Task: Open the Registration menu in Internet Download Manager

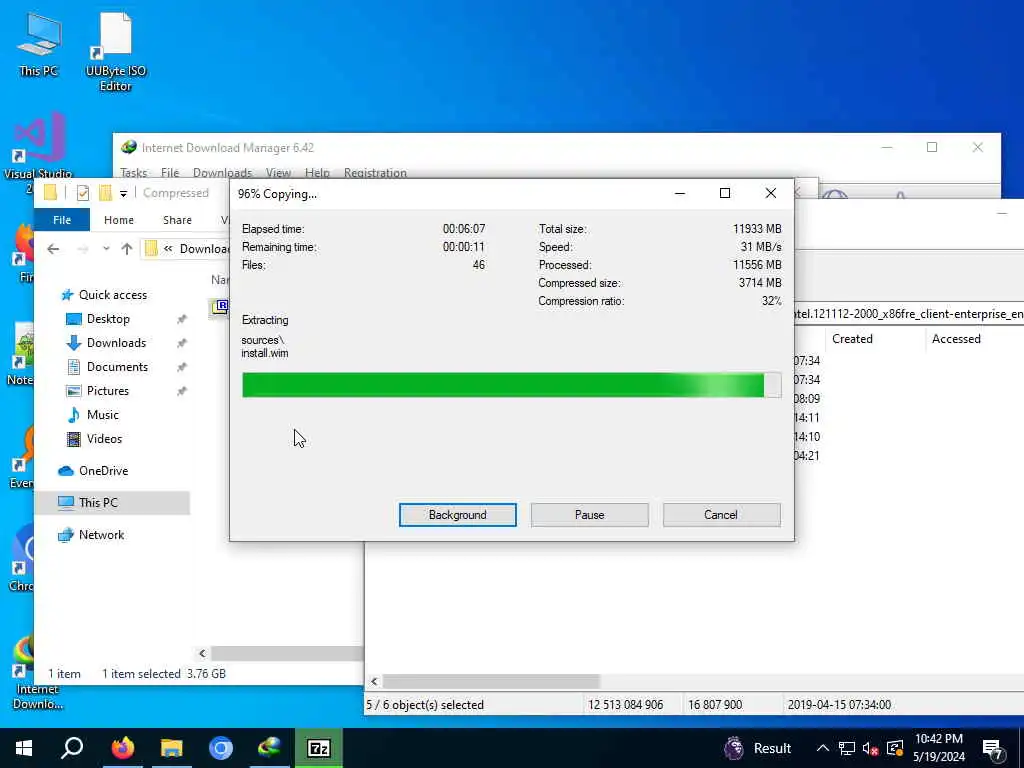Action: pos(375,172)
